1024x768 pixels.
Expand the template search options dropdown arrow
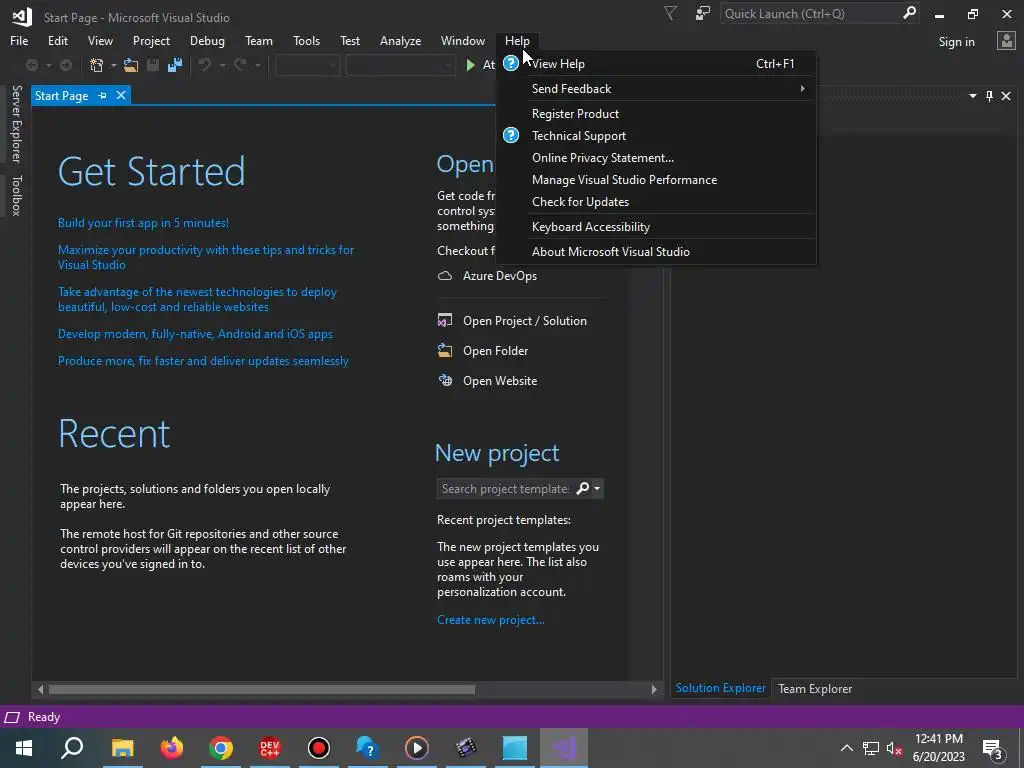click(x=597, y=488)
